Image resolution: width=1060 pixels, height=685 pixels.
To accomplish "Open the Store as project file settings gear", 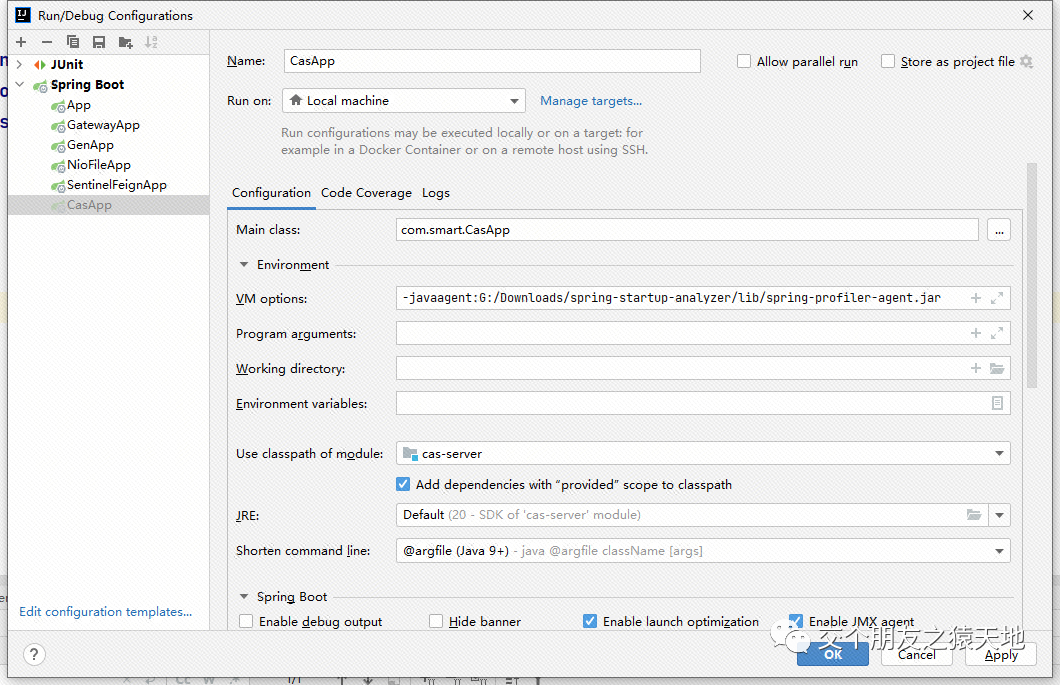I will [1026, 62].
